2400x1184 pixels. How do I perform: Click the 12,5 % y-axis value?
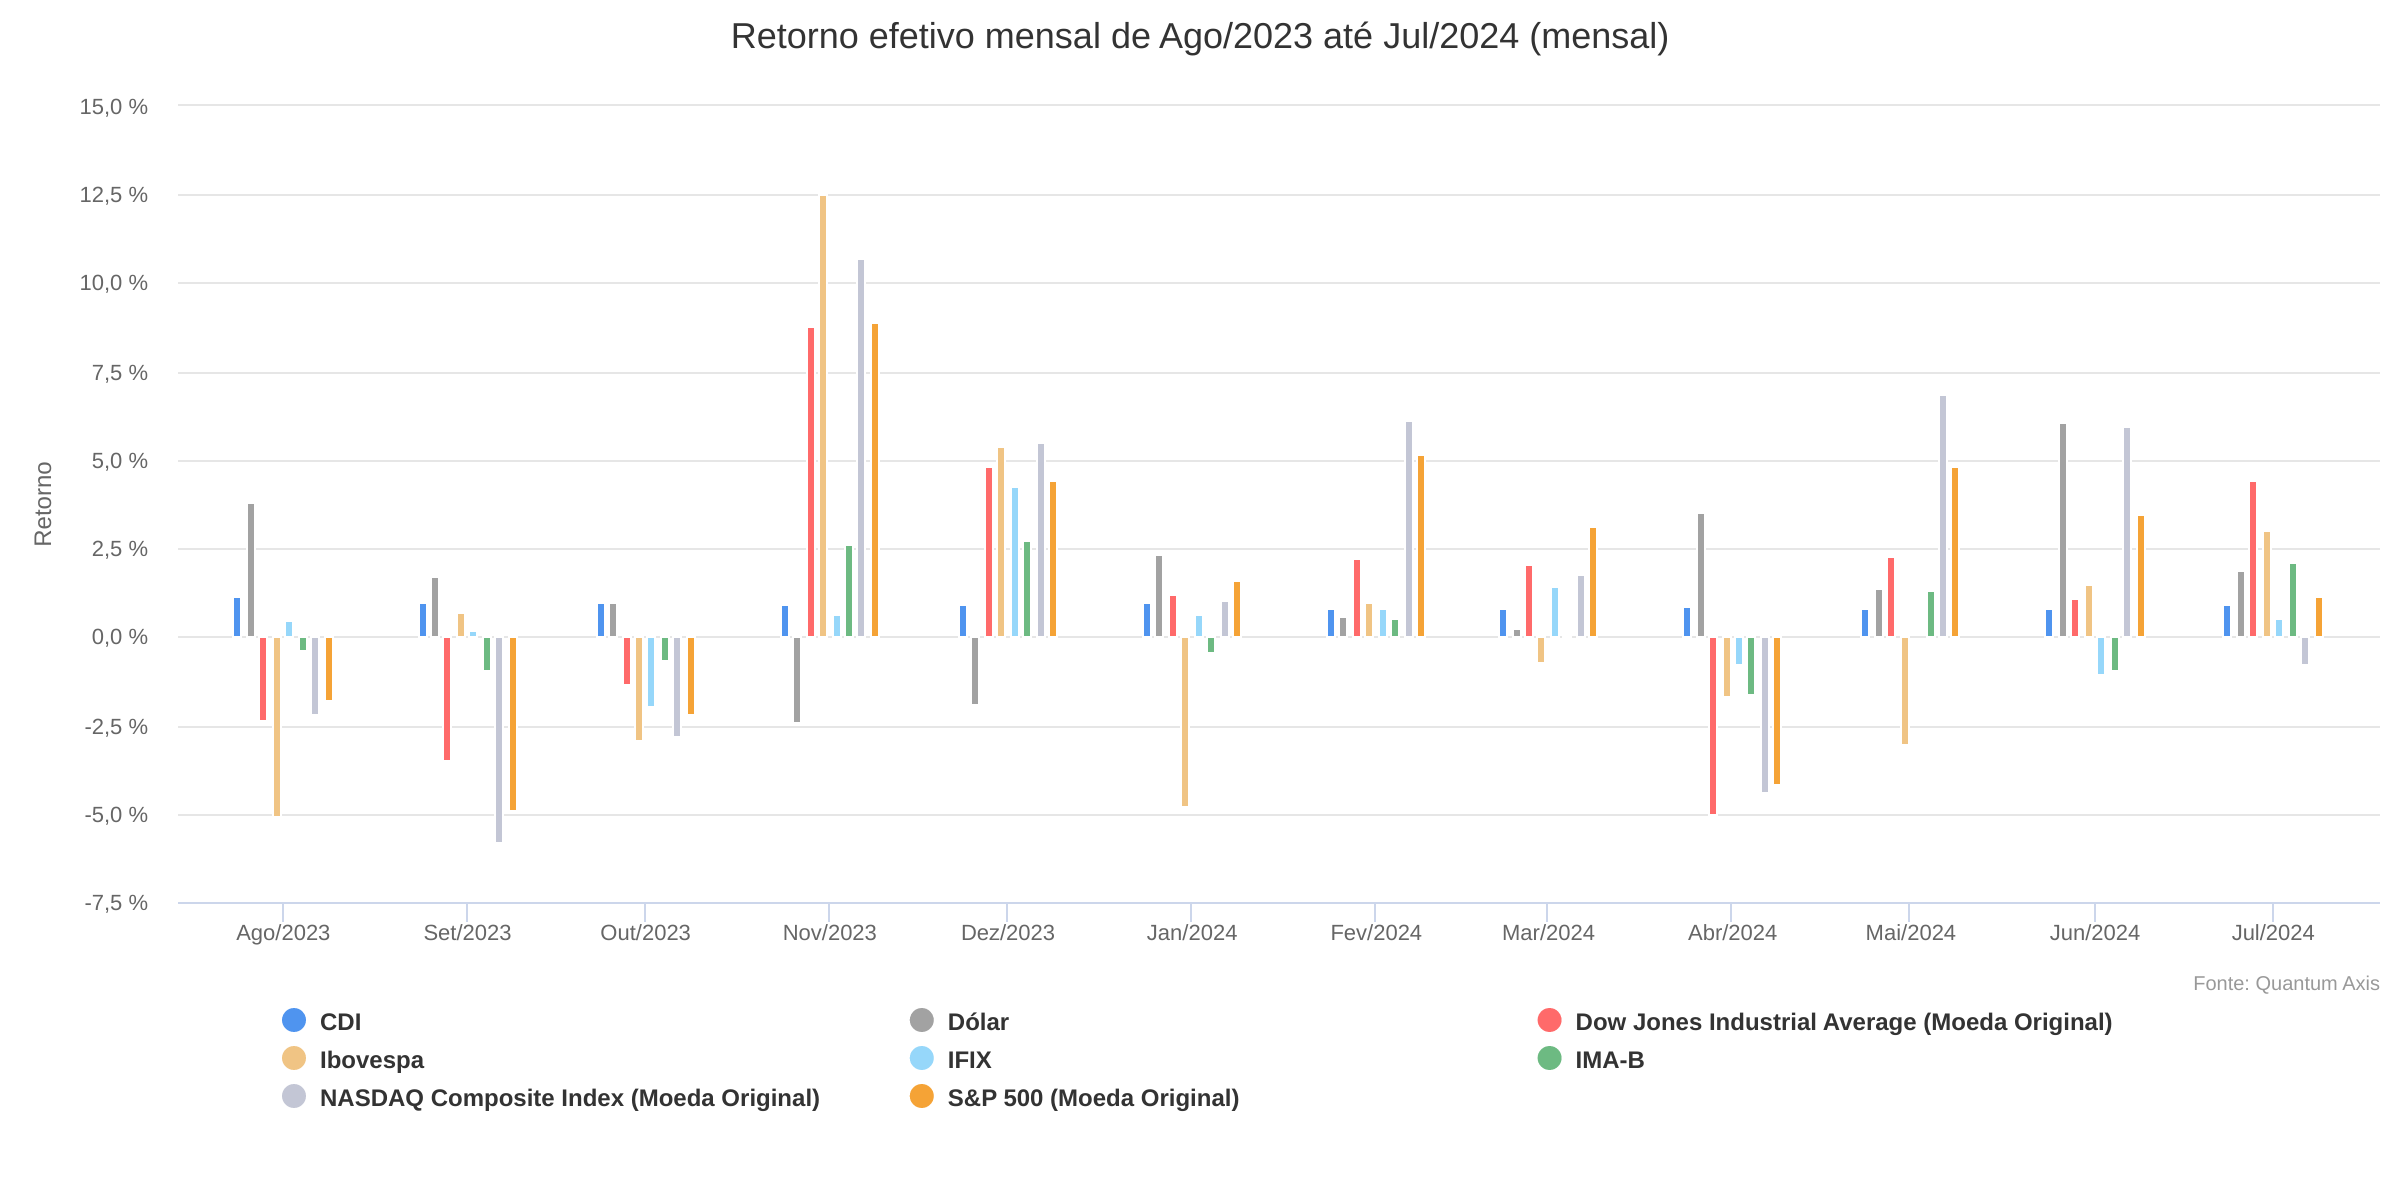pyautogui.click(x=113, y=195)
